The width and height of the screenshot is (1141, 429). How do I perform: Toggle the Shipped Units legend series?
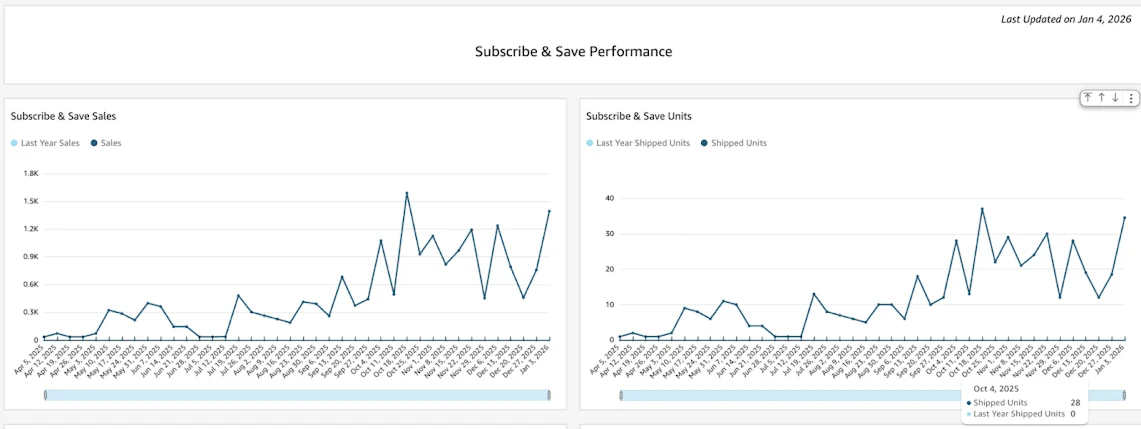coord(734,143)
